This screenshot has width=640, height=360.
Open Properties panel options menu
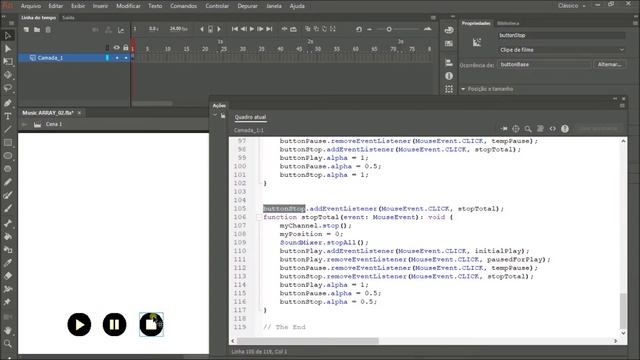[635, 23]
